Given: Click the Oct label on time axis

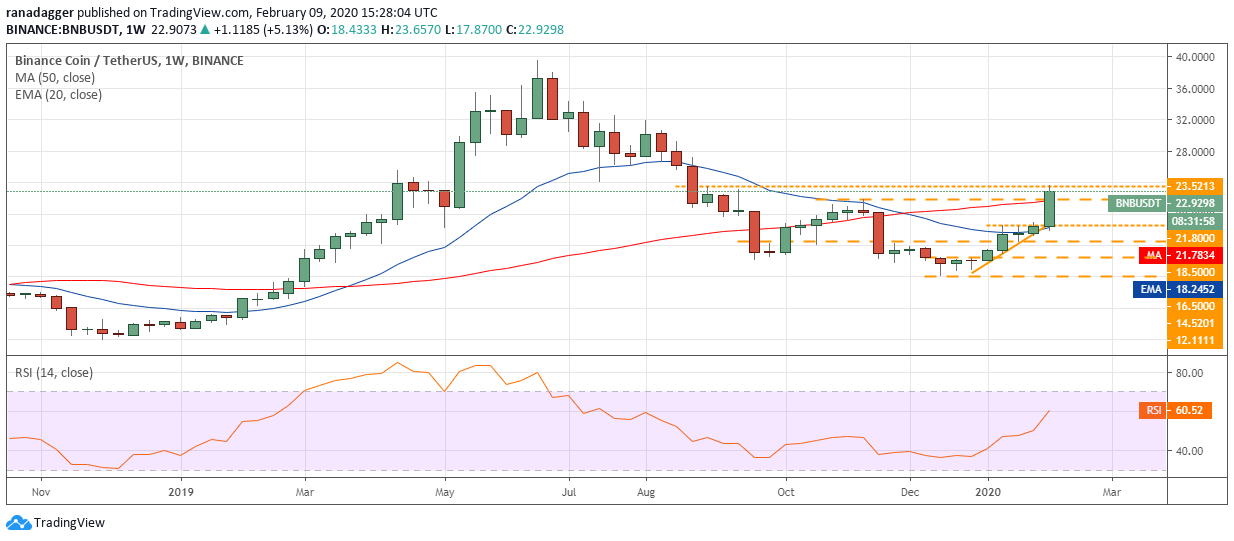Looking at the screenshot, I should tap(785, 492).
